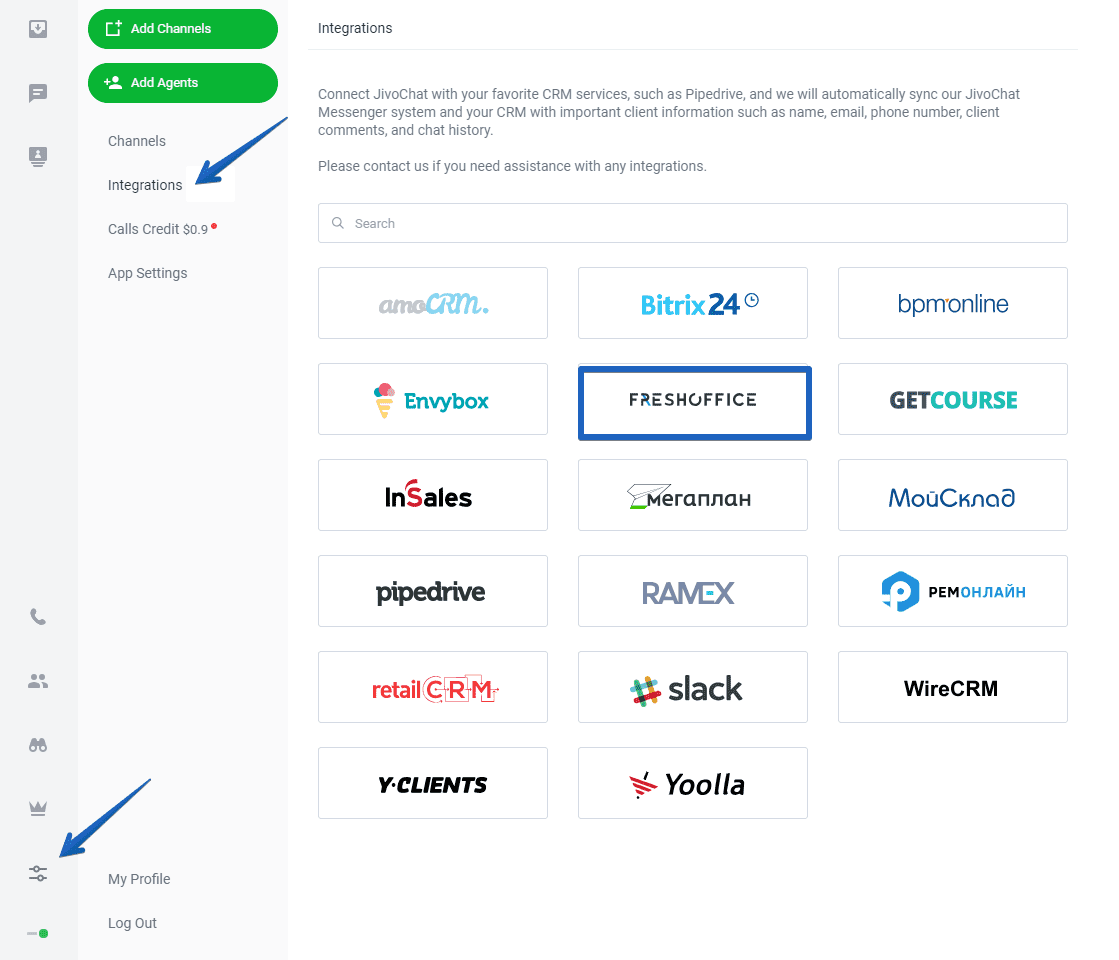Open Calls Credit menu item

(158, 229)
